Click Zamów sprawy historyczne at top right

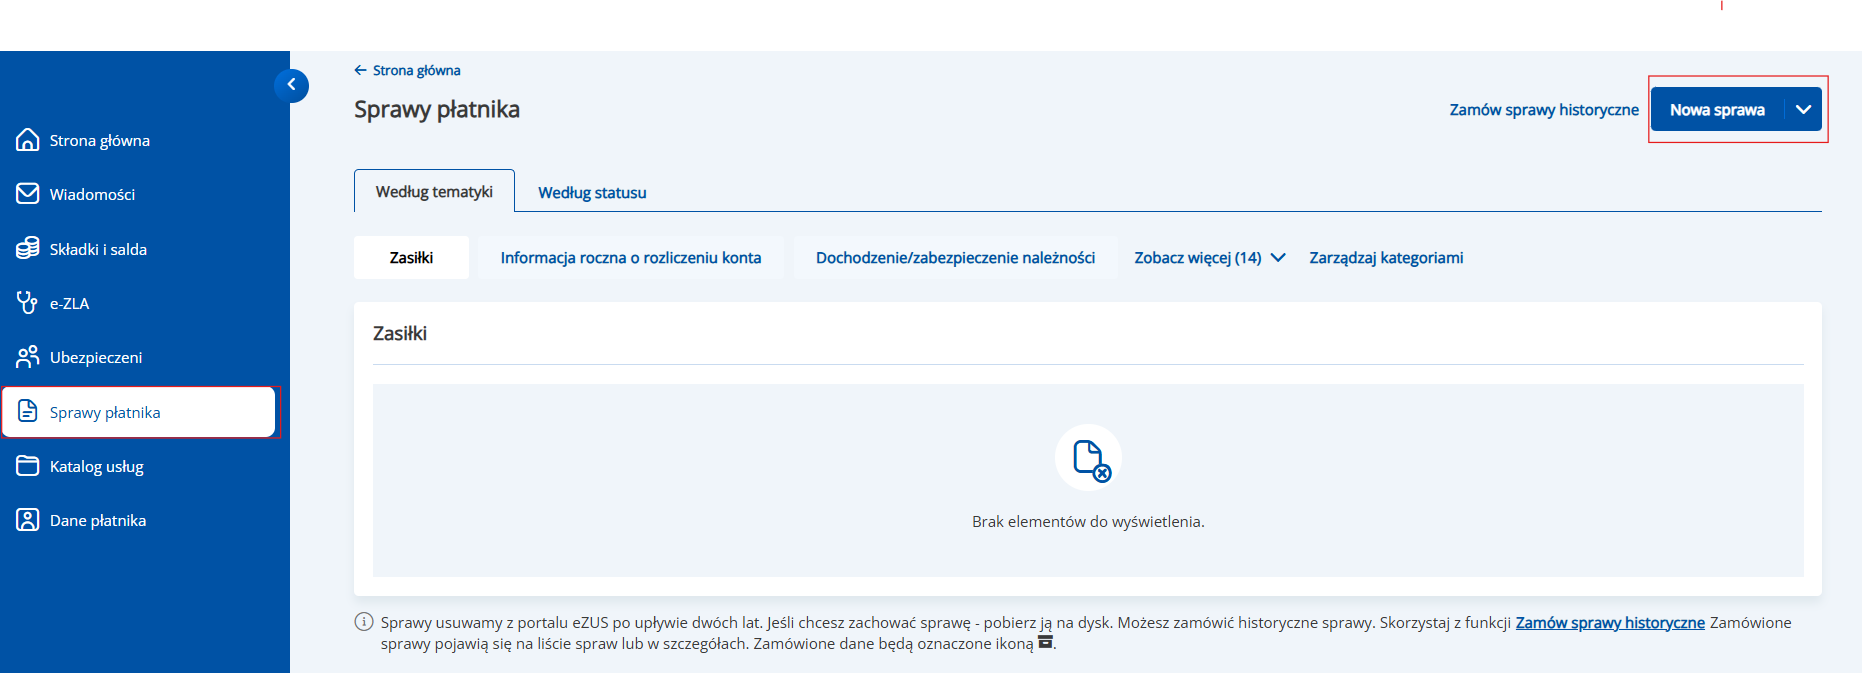(x=1544, y=109)
